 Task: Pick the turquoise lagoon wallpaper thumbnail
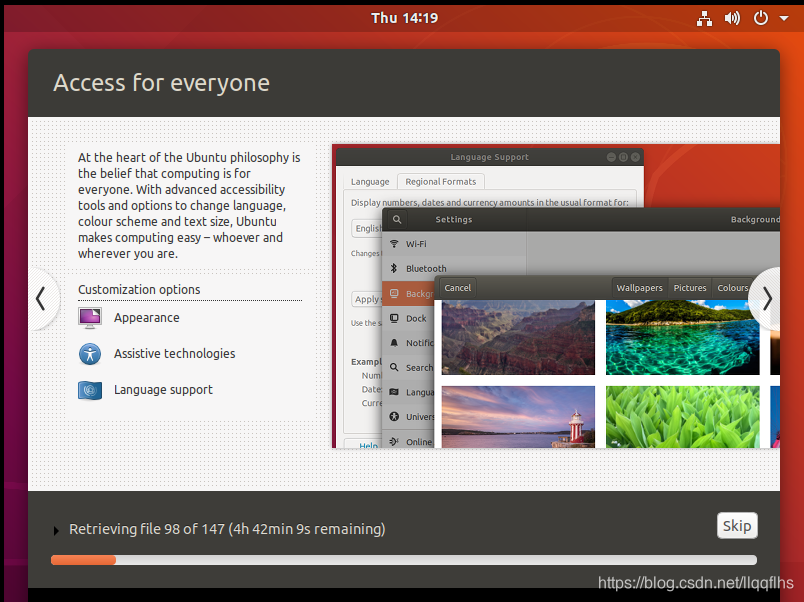pyautogui.click(x=682, y=337)
